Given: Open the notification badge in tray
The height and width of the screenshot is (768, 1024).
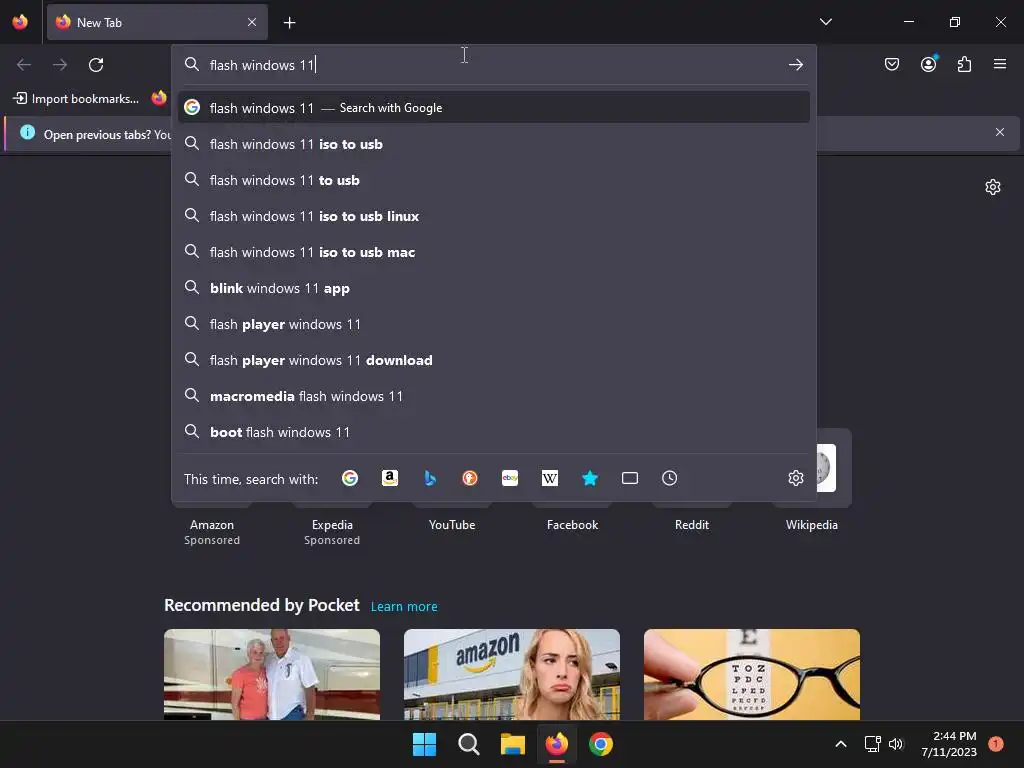Looking at the screenshot, I should pos(996,744).
